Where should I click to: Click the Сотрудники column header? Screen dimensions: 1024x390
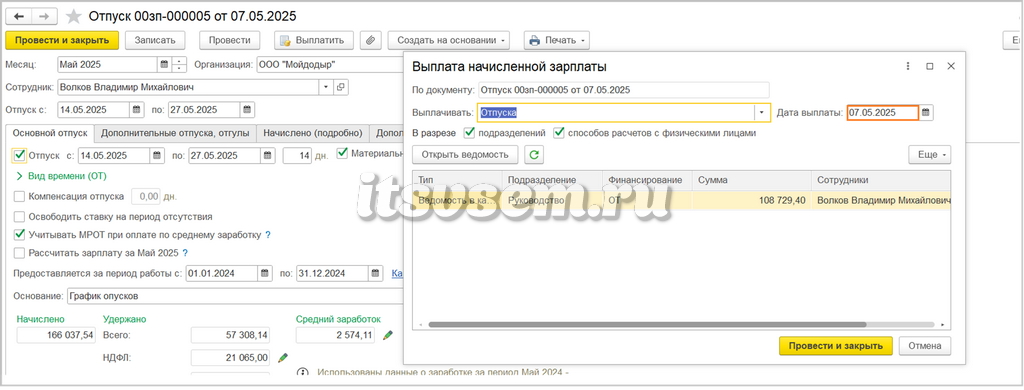pos(881,180)
